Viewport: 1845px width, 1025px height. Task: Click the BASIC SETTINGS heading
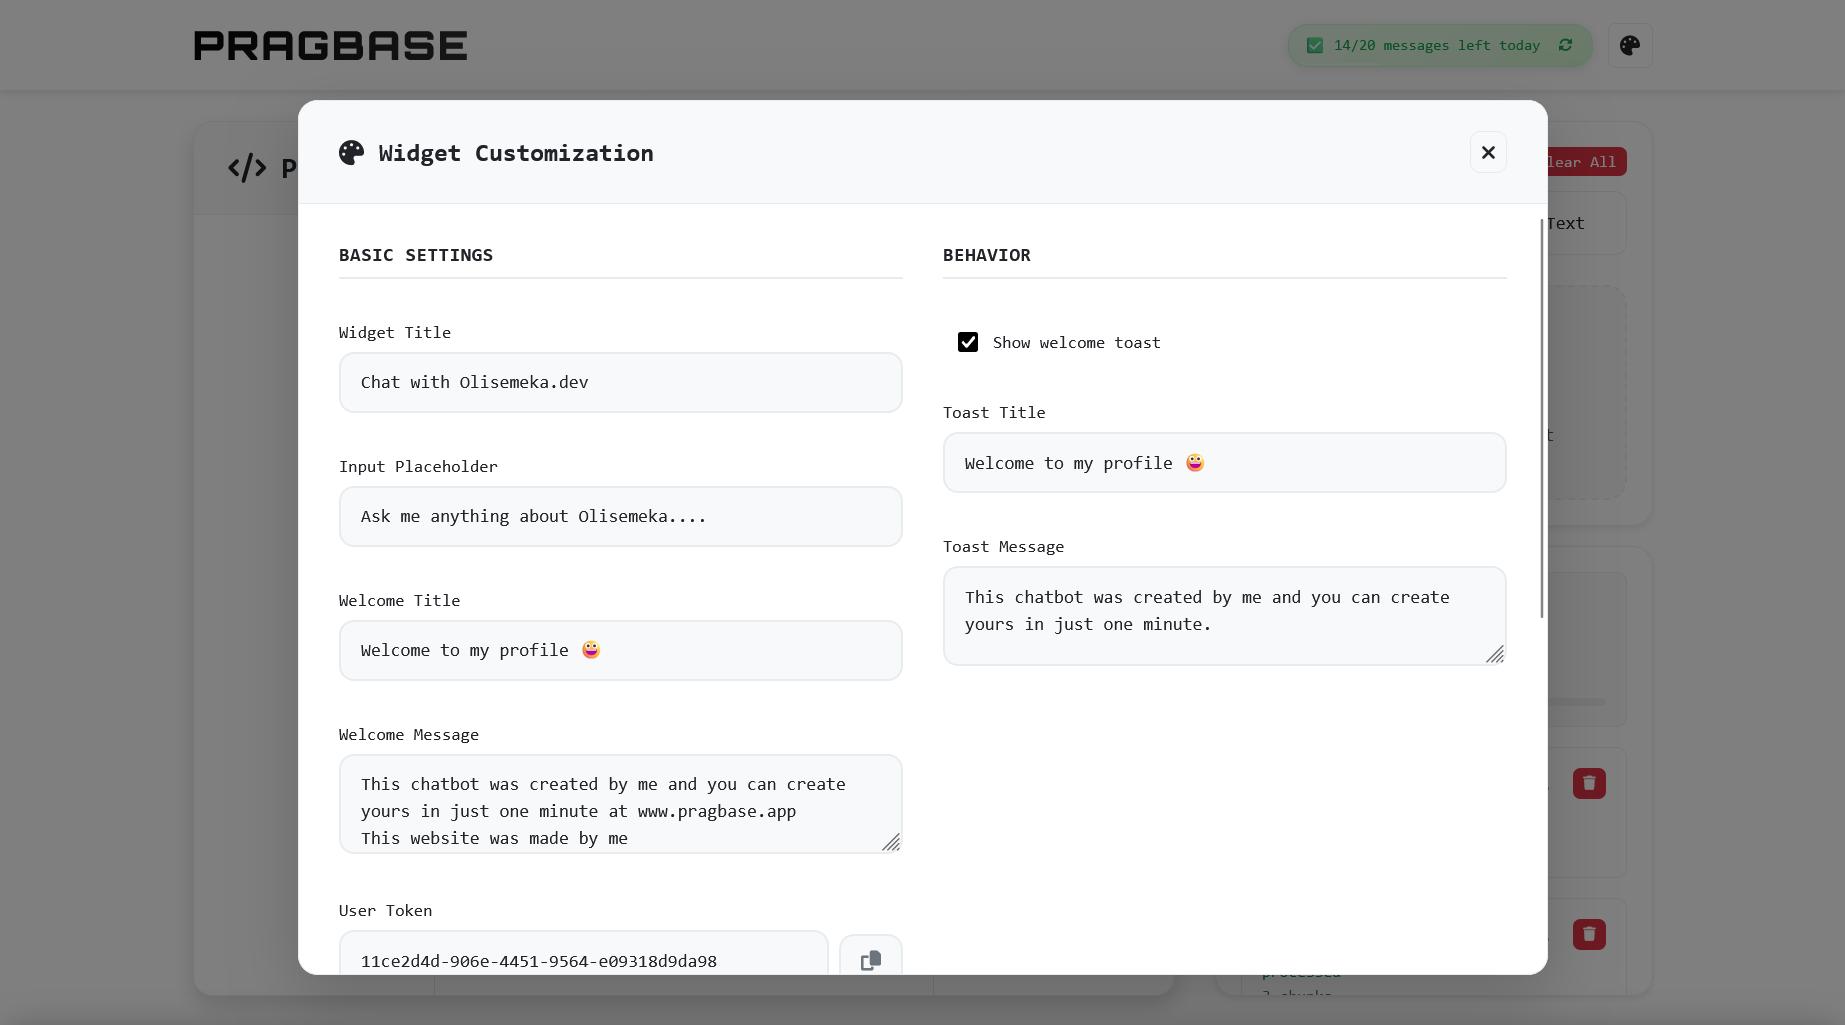(x=416, y=255)
